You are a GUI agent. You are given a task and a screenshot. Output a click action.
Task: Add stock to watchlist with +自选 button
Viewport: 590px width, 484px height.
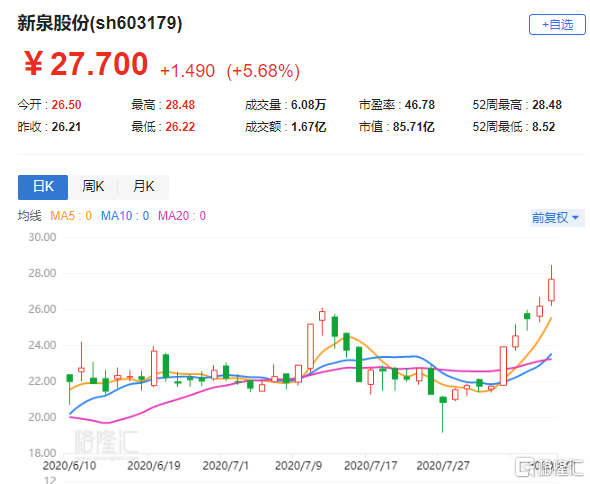pyautogui.click(x=557, y=25)
